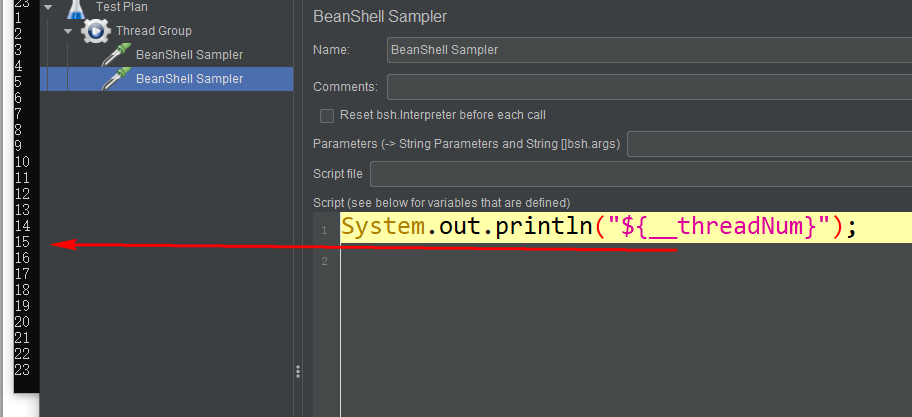
Task: Collapse the Test Plan tree node arrow
Action: [x=48, y=8]
